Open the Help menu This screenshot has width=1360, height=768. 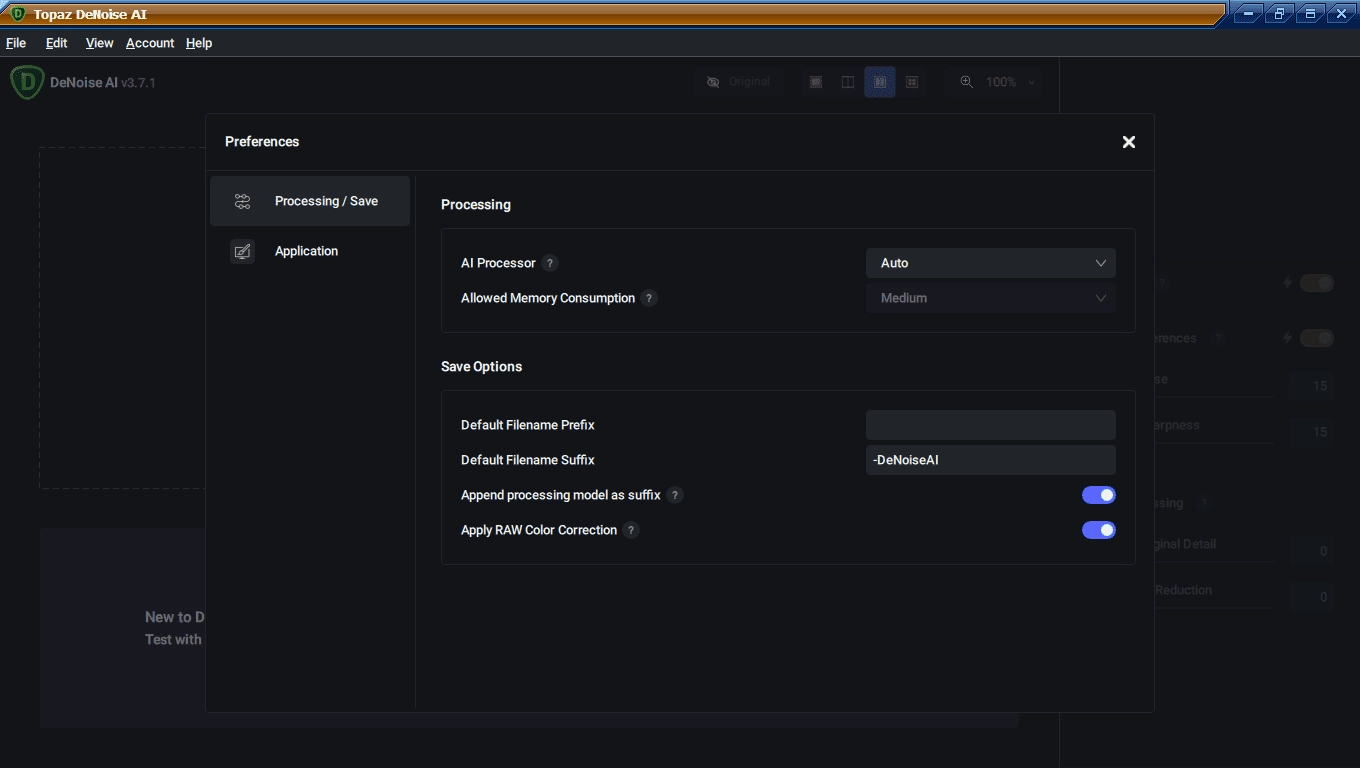point(199,43)
